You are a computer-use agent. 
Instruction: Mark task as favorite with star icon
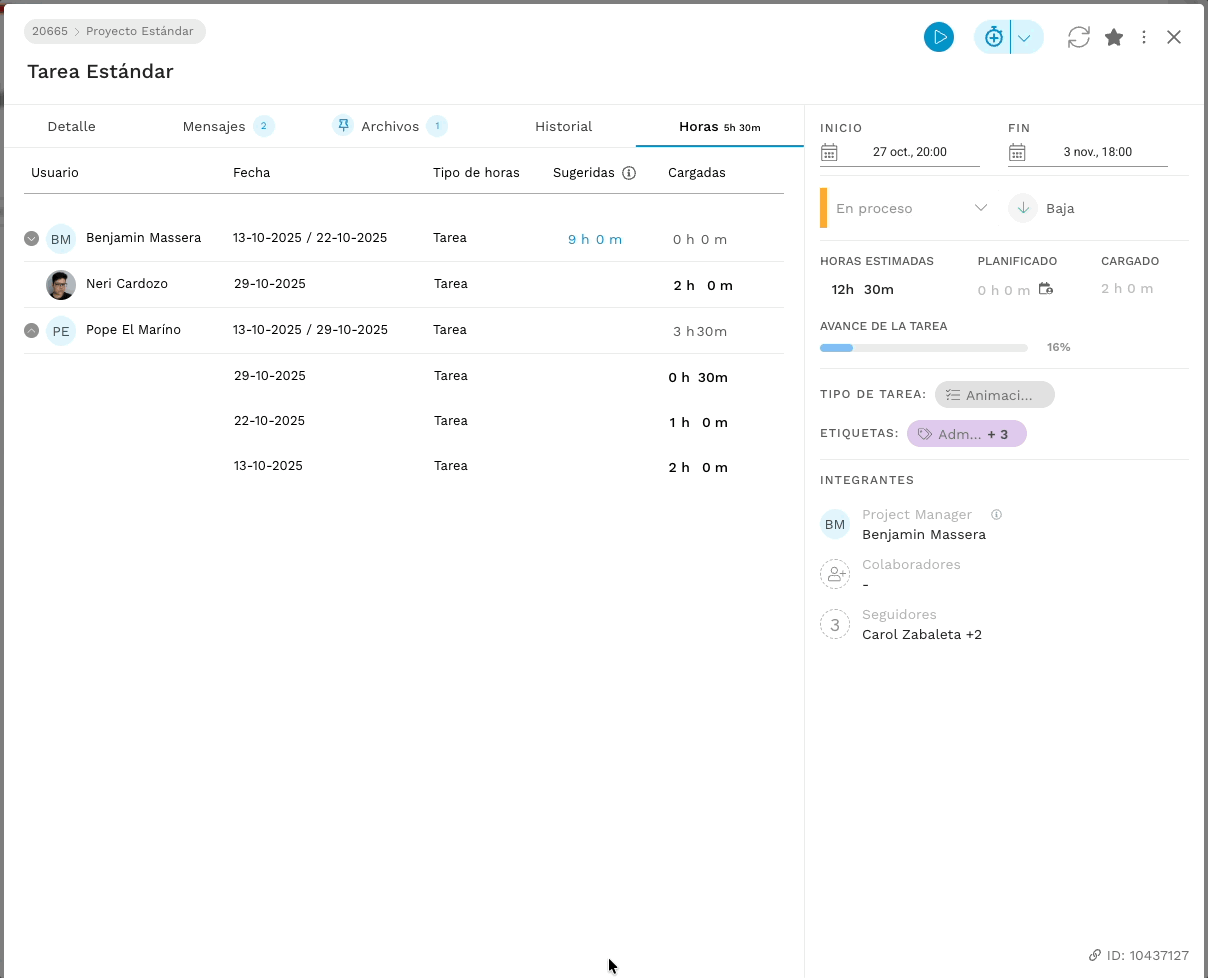click(x=1114, y=38)
